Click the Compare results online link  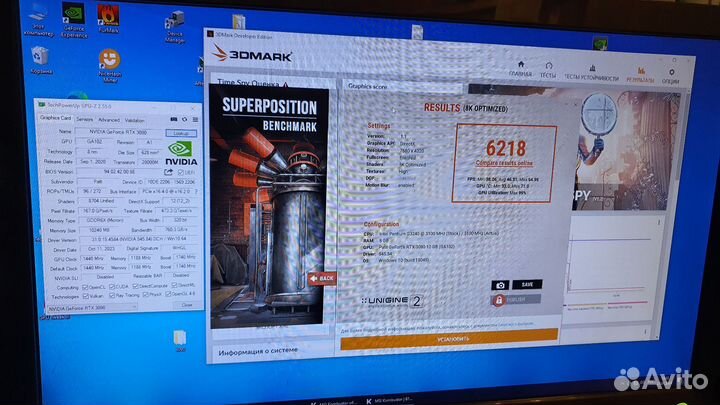point(496,161)
